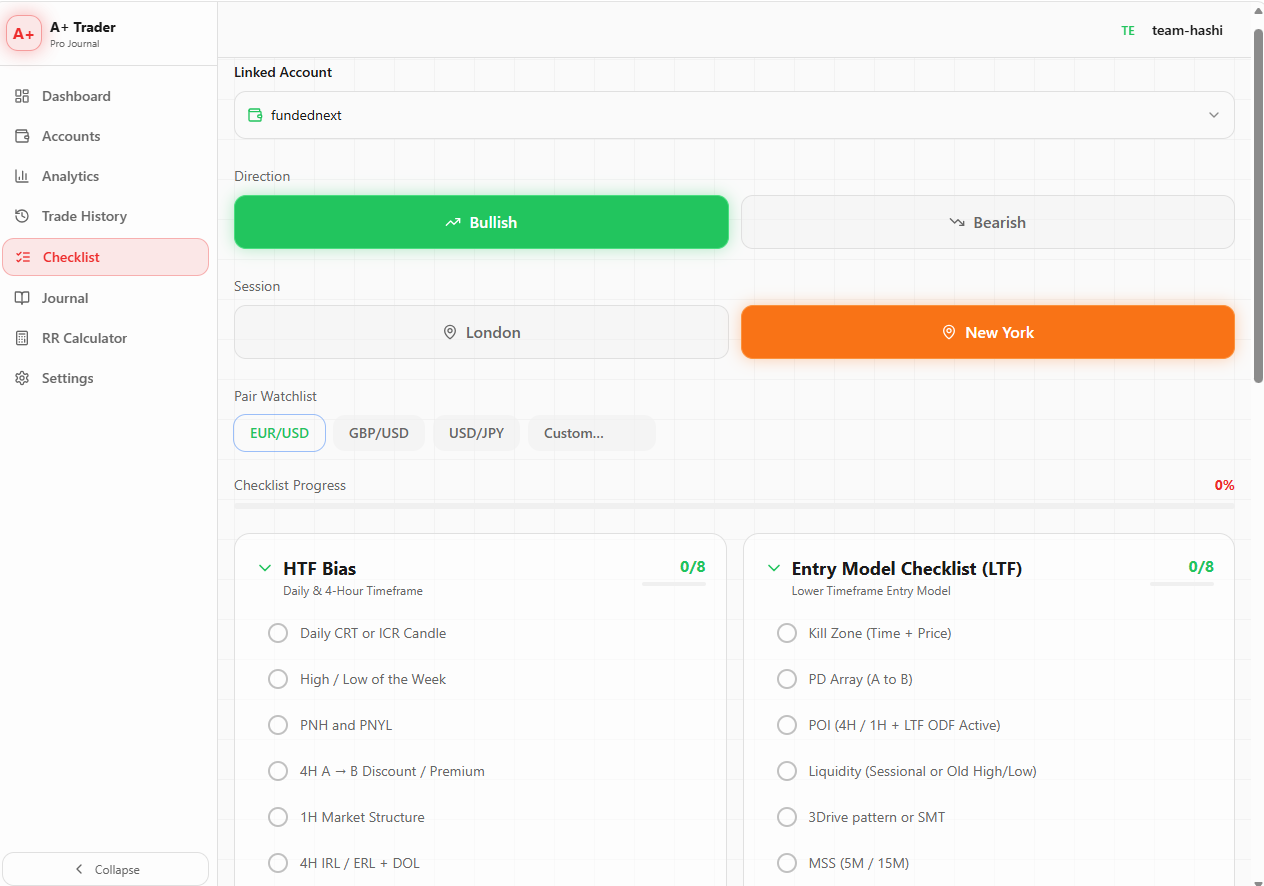Check PD Array (A to B)
This screenshot has height=886, width=1264.
(x=787, y=679)
